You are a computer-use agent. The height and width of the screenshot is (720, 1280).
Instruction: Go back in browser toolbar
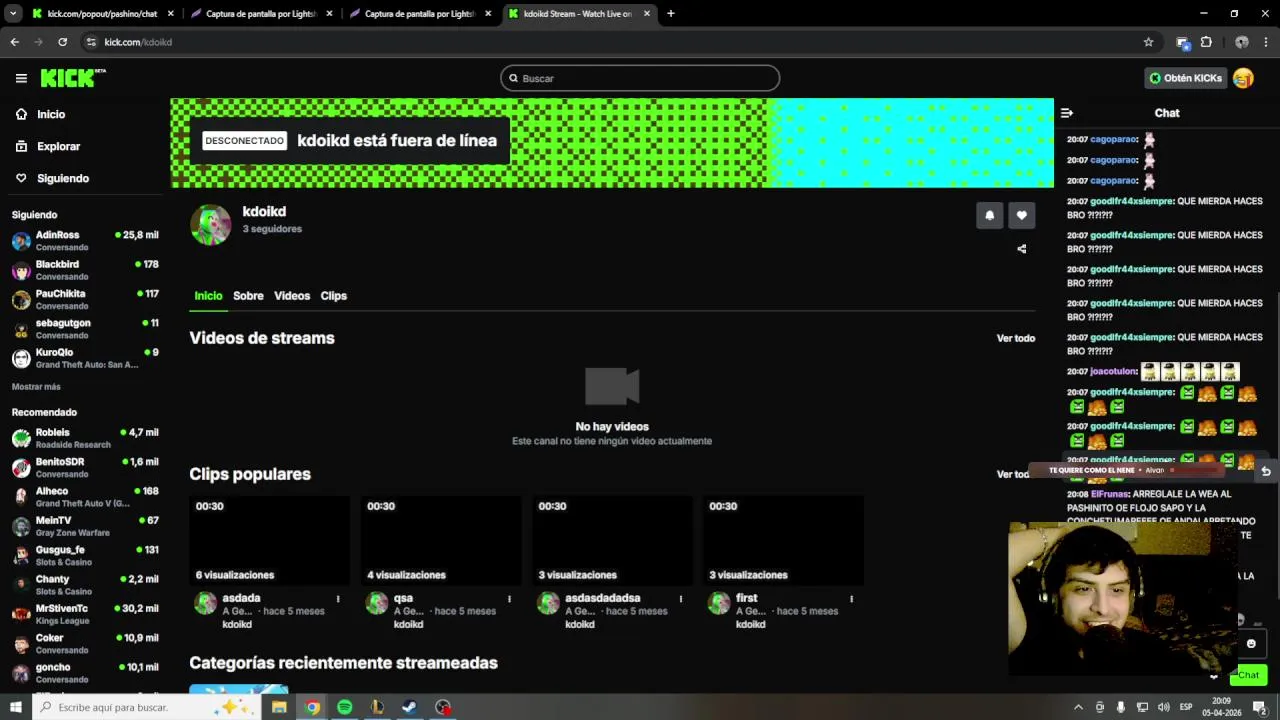coord(14,42)
